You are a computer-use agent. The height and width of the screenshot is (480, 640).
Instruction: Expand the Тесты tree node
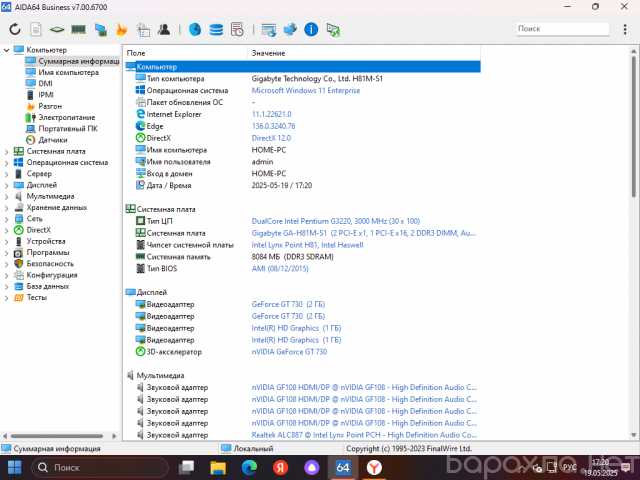coord(6,298)
